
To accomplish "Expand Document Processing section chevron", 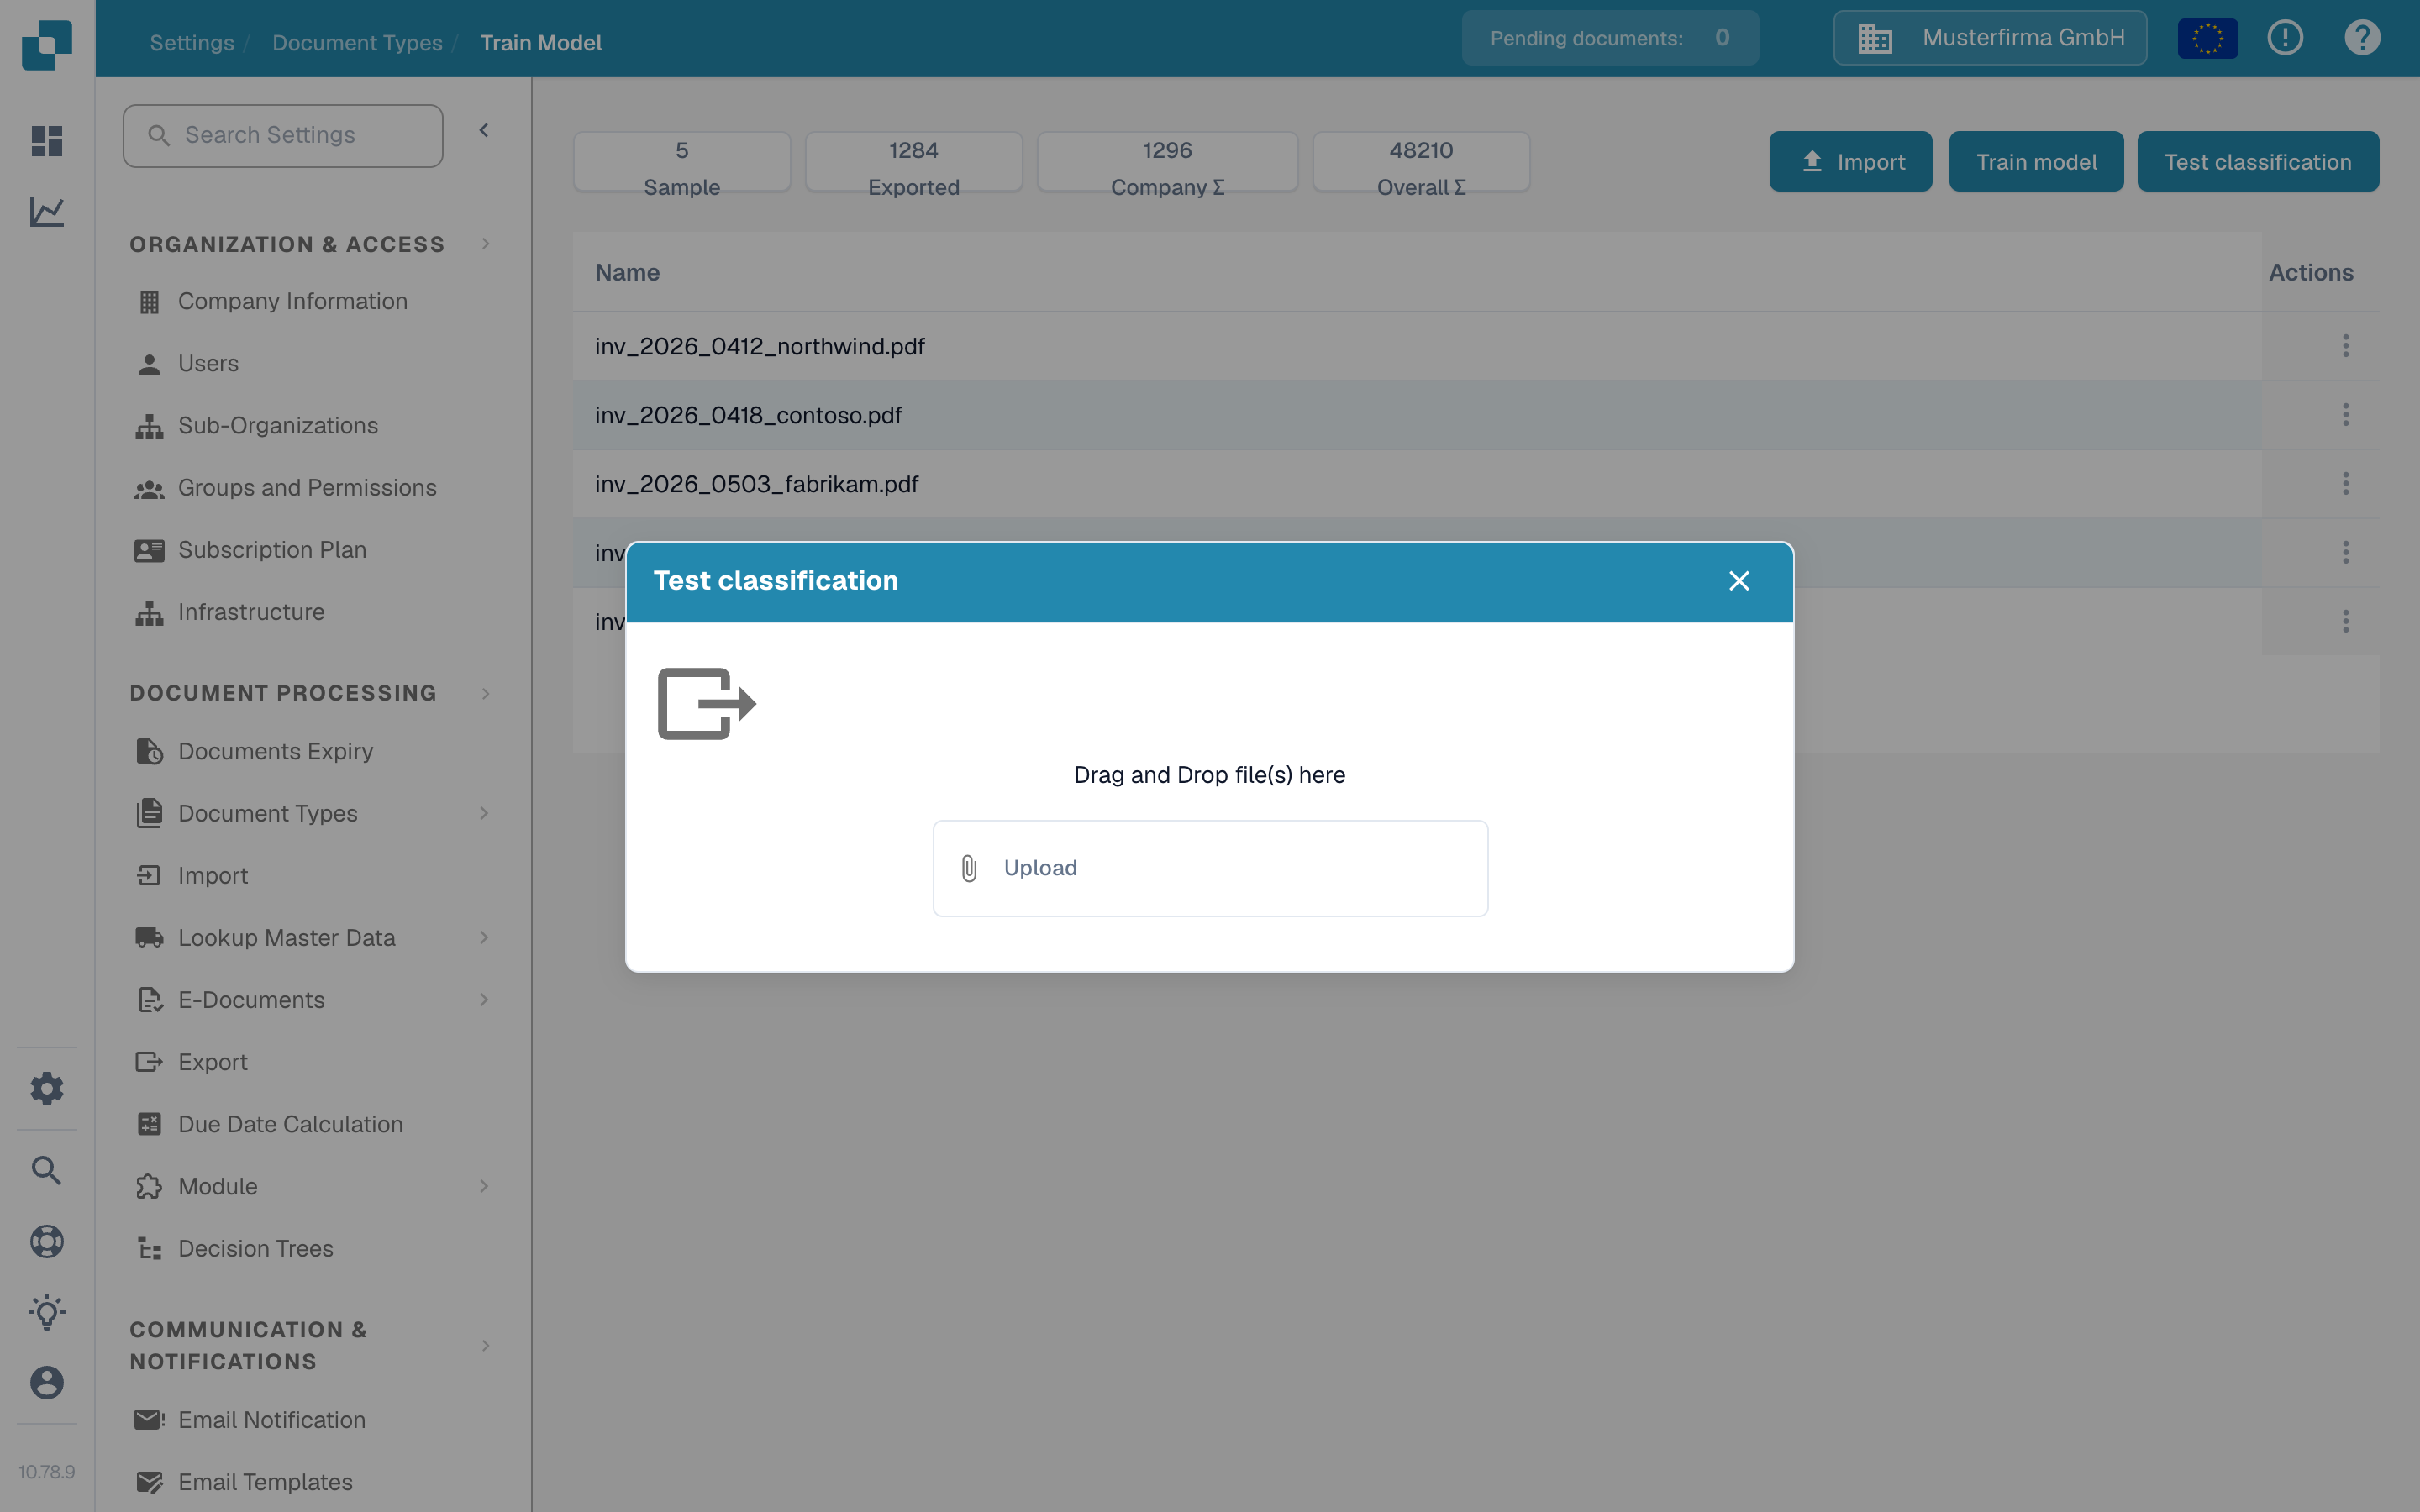I will [x=486, y=693].
